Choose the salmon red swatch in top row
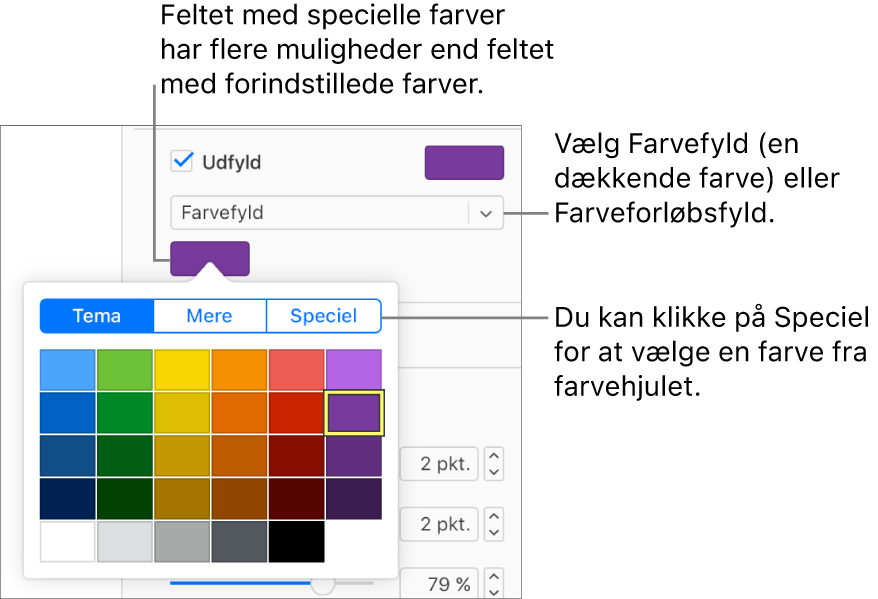The width and height of the screenshot is (878, 599). 296,370
